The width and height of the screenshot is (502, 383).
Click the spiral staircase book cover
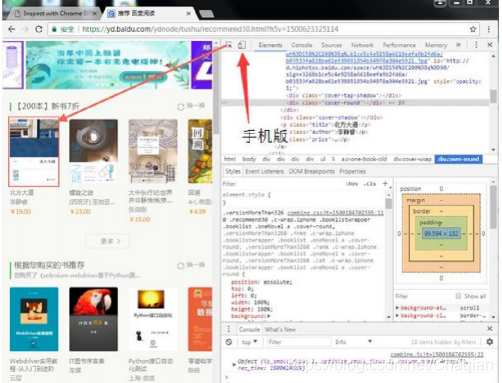coord(93,151)
